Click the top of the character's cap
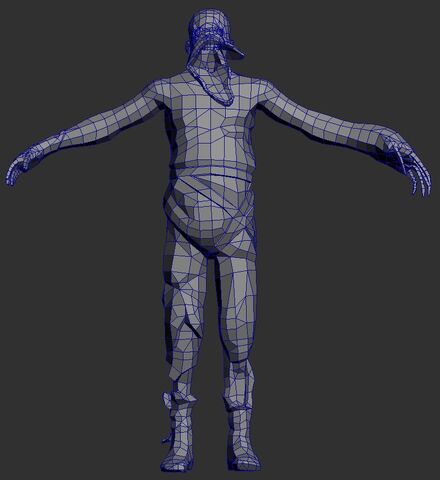Screen dimensions: 440x480 [209, 18]
